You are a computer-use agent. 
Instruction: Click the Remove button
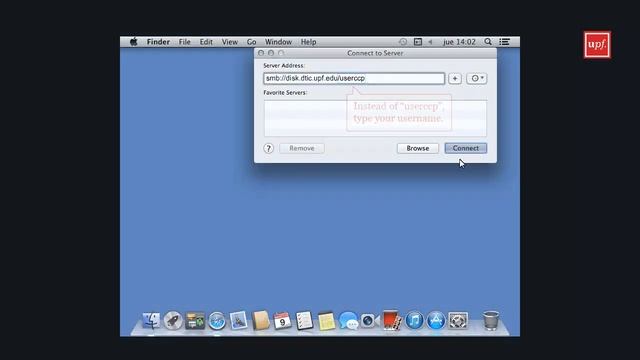click(302, 148)
